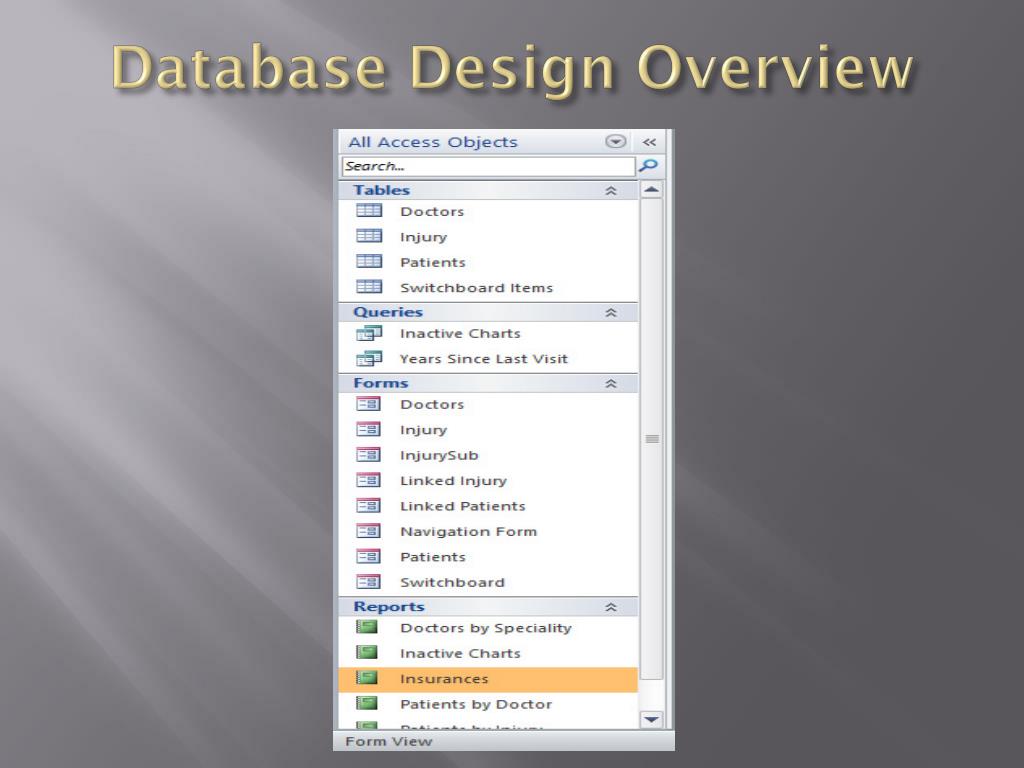Image resolution: width=1024 pixels, height=768 pixels.
Task: Open the InjurySub form icon
Action: 370,455
